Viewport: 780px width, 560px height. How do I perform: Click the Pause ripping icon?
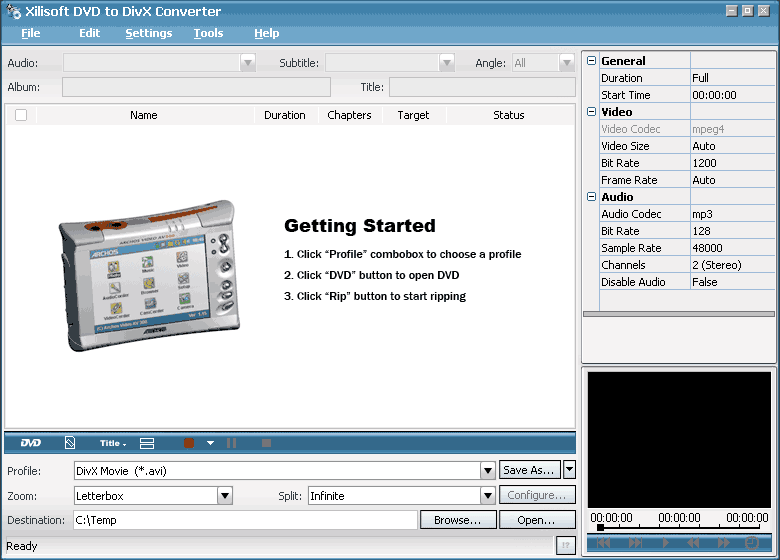(231, 443)
